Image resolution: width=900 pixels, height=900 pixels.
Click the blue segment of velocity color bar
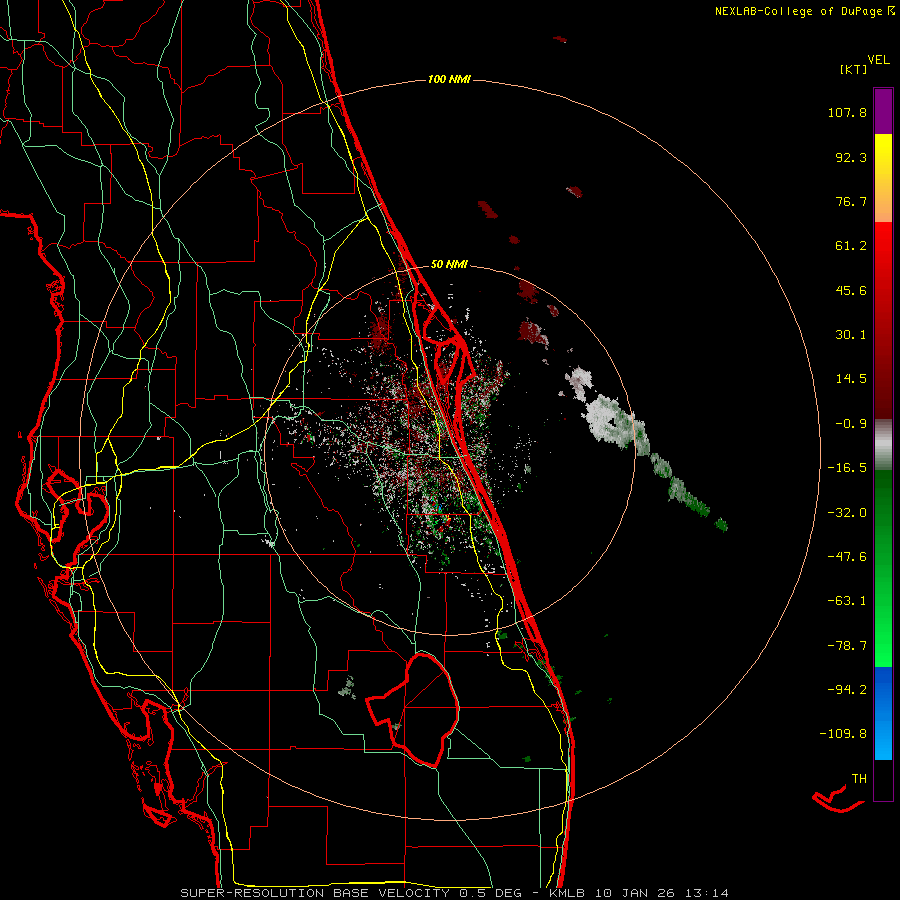click(883, 713)
